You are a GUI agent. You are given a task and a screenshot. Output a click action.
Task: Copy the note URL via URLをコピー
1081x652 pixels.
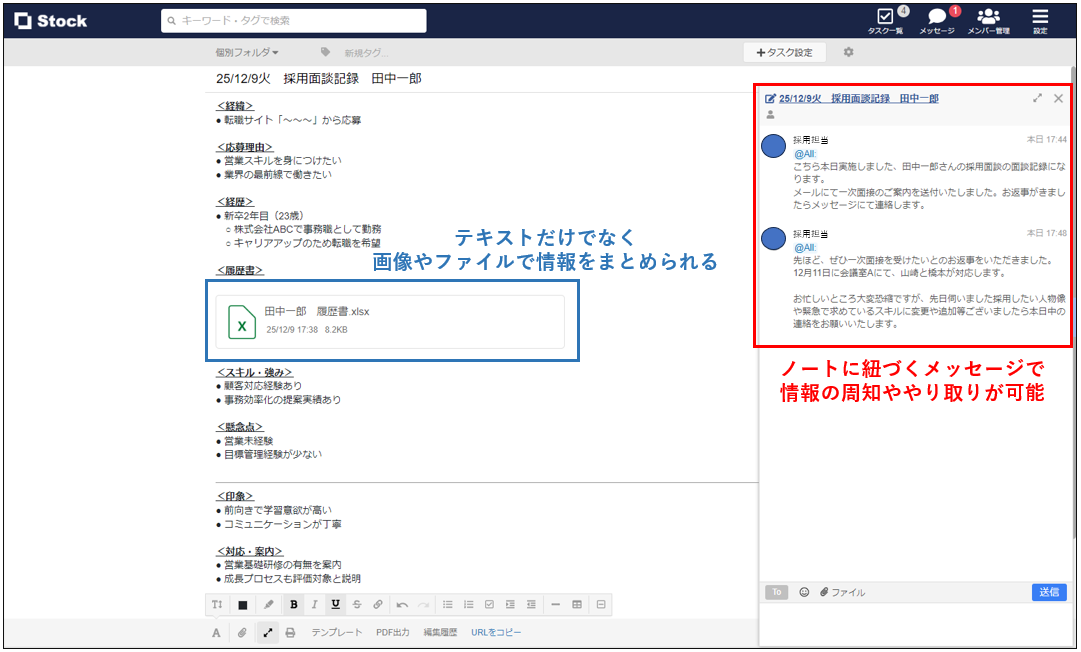point(495,631)
